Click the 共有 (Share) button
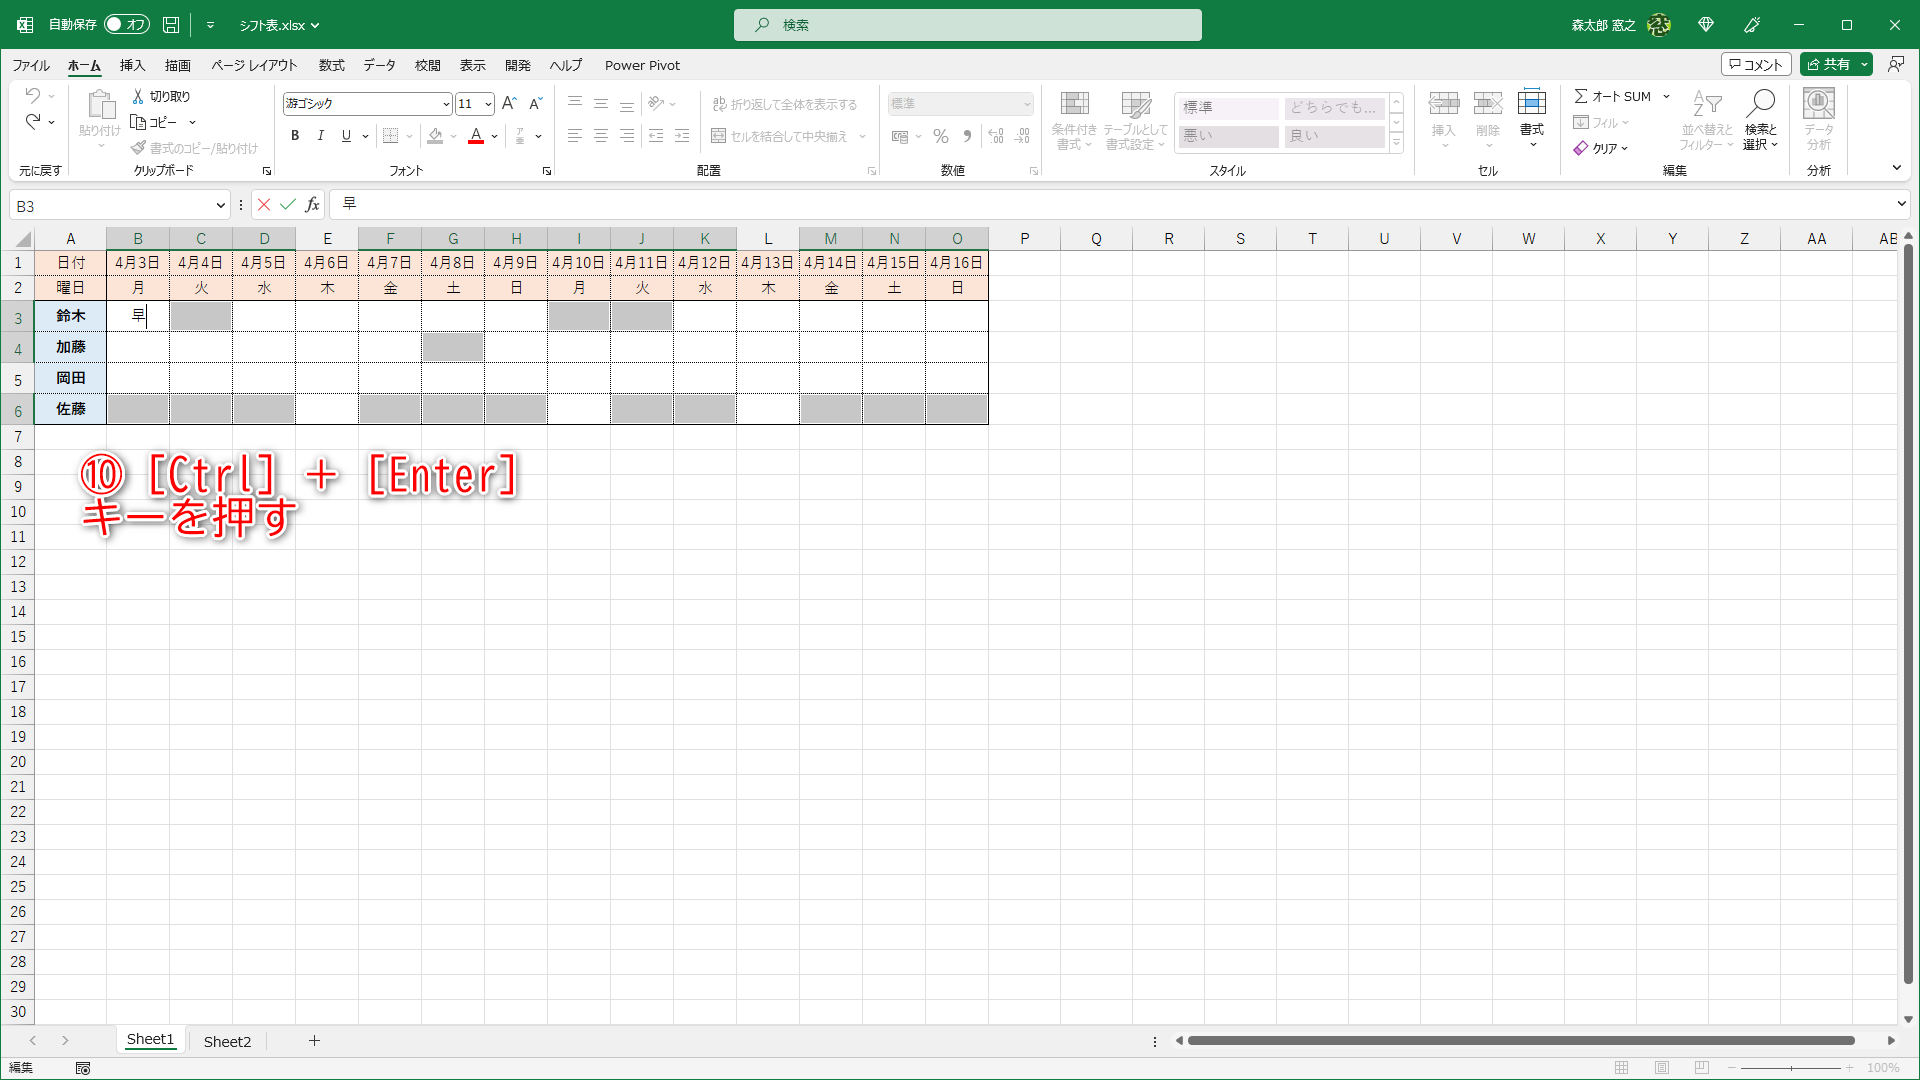 (1829, 65)
